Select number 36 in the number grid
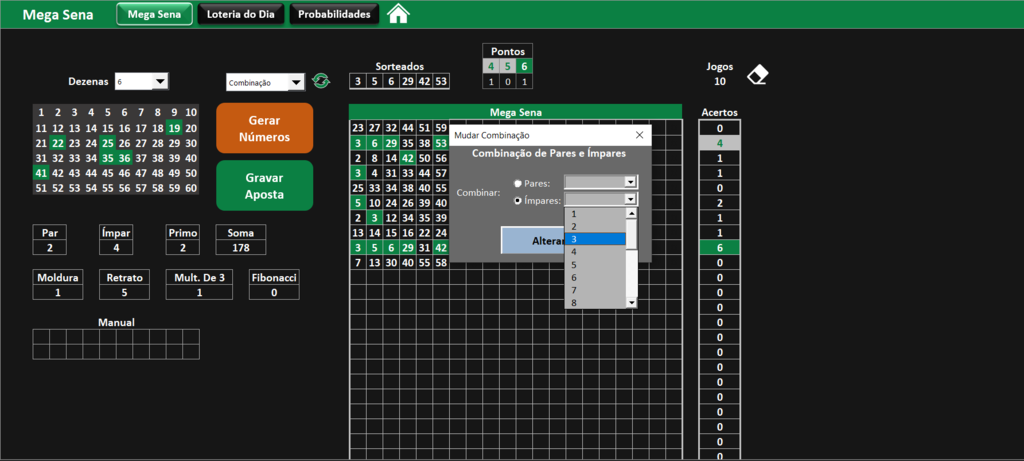1024x461 pixels. [x=124, y=159]
